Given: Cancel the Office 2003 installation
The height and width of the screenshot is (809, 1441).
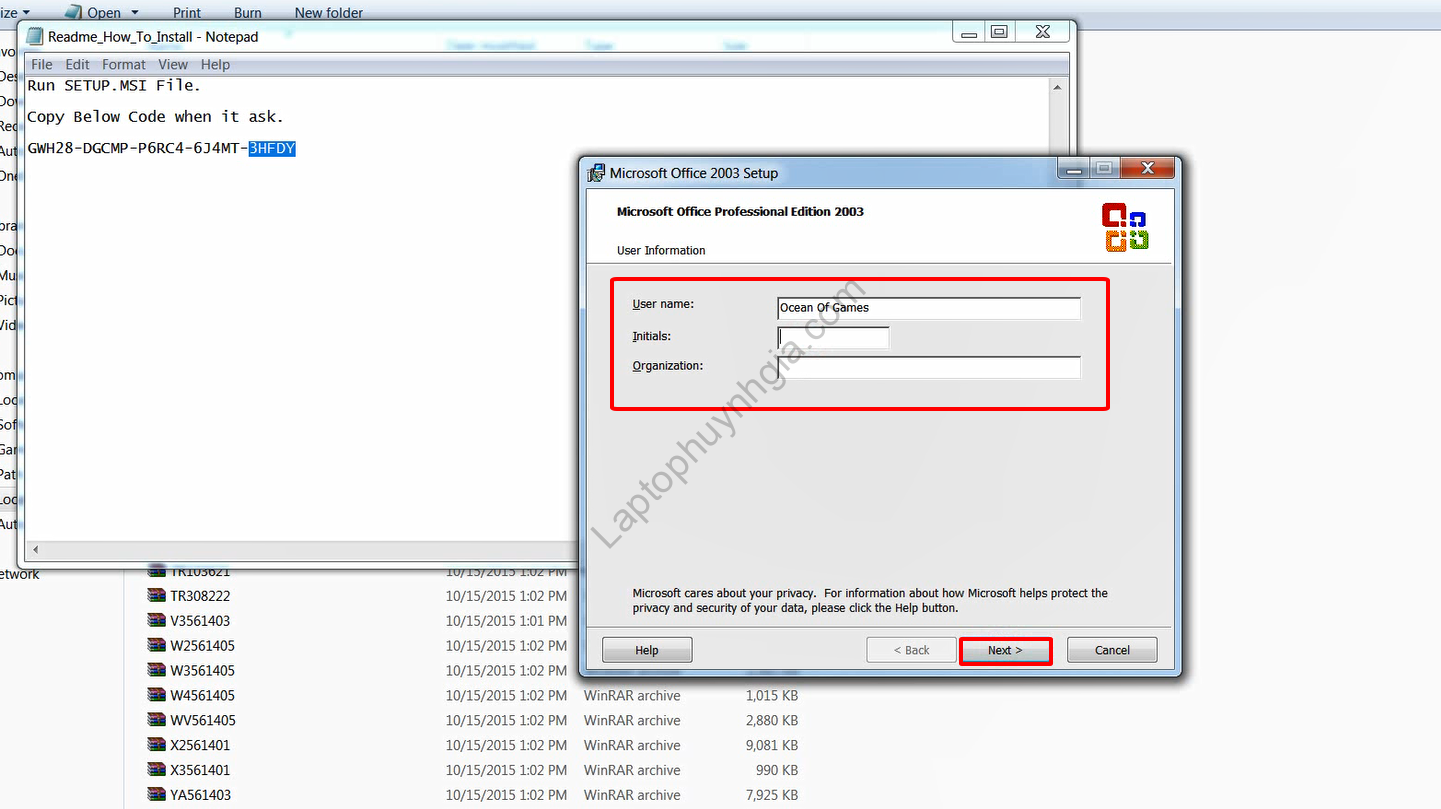Looking at the screenshot, I should (1111, 650).
